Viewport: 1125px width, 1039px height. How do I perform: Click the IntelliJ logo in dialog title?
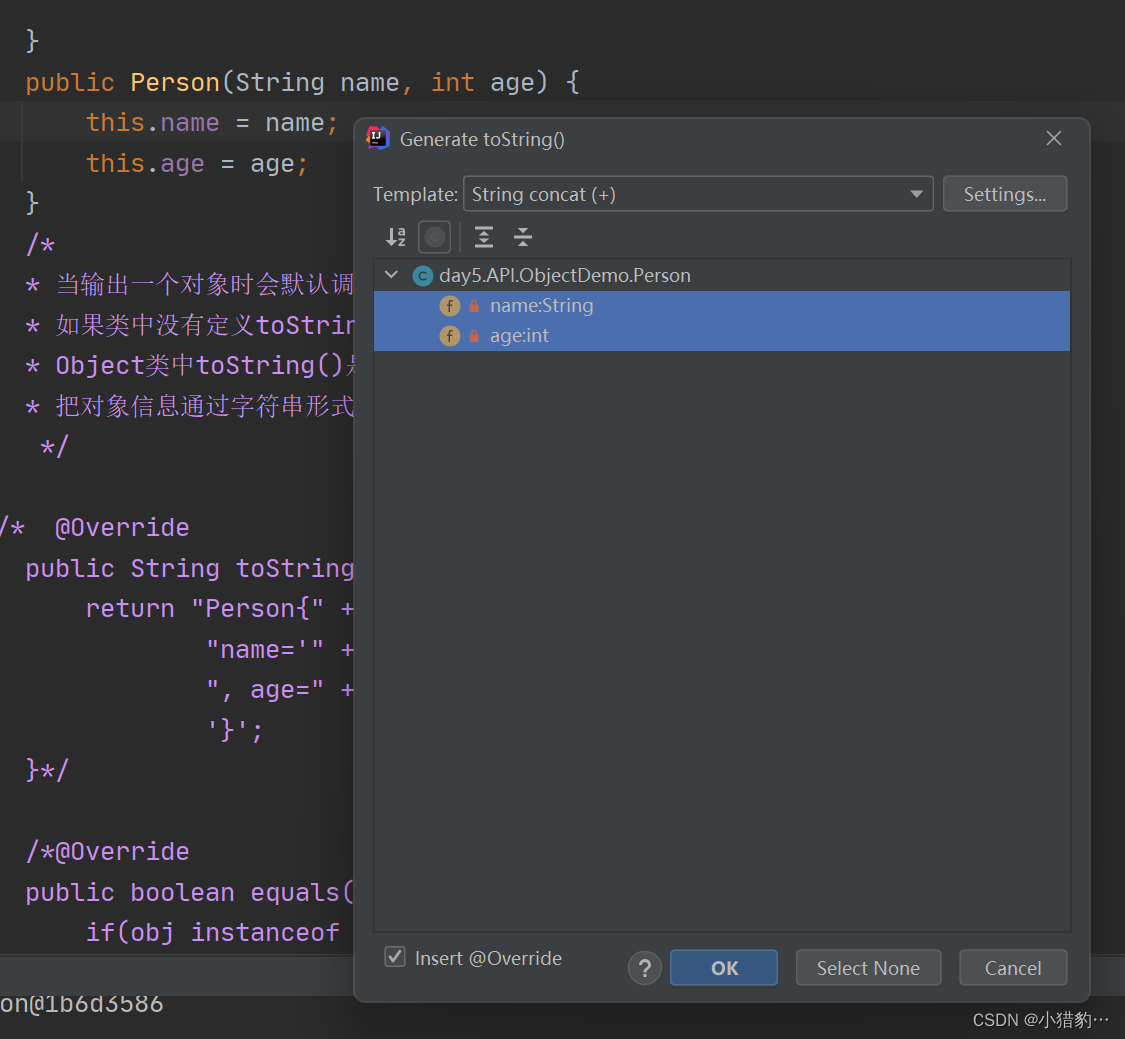[378, 139]
